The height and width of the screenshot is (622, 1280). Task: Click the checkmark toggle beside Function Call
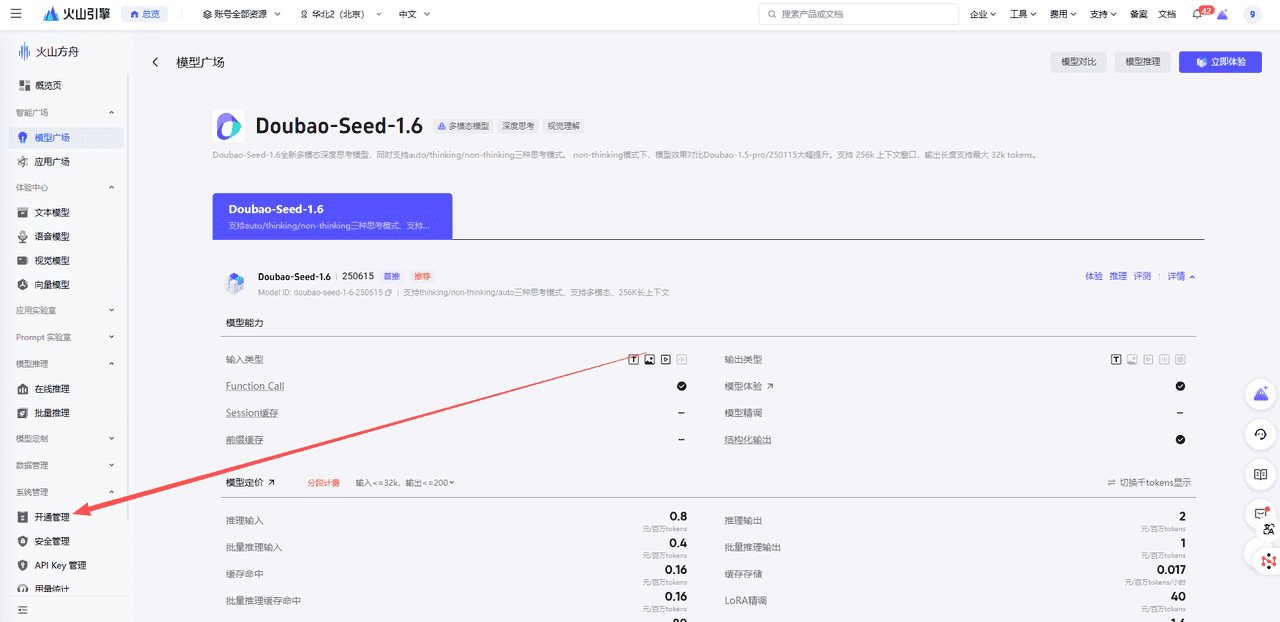(681, 386)
